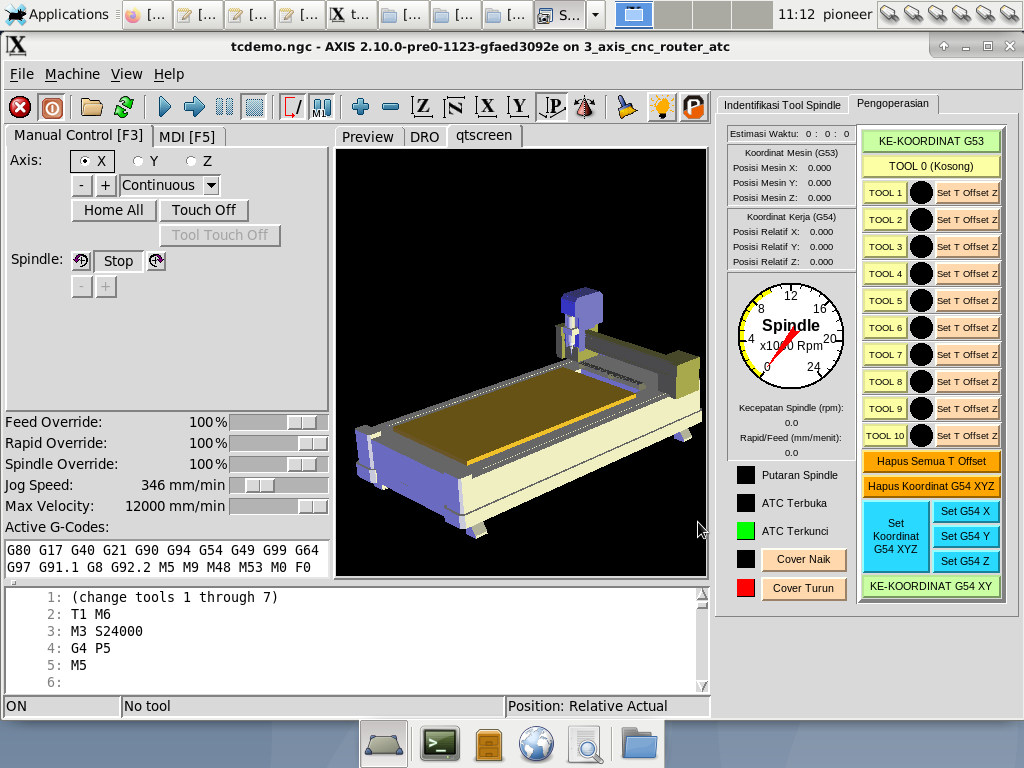Open the Machine menu
This screenshot has height=768, width=1024.
pos(72,74)
